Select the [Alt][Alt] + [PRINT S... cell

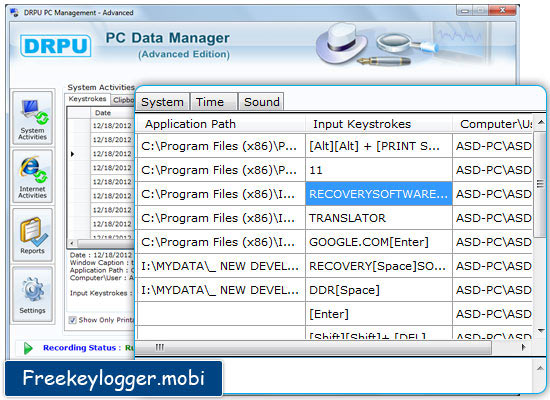(379, 146)
